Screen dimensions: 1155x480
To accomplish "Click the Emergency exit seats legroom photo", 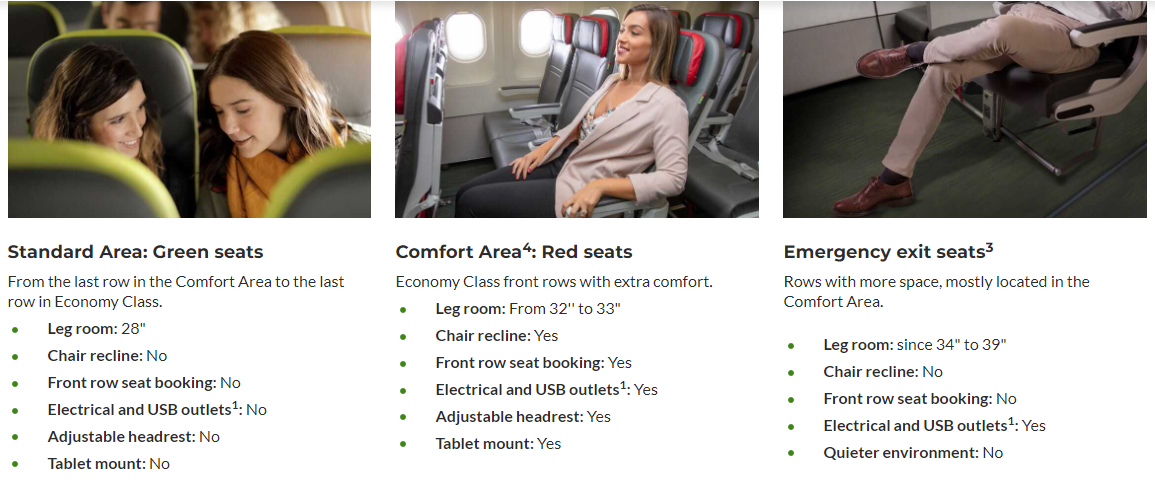I will (965, 109).
